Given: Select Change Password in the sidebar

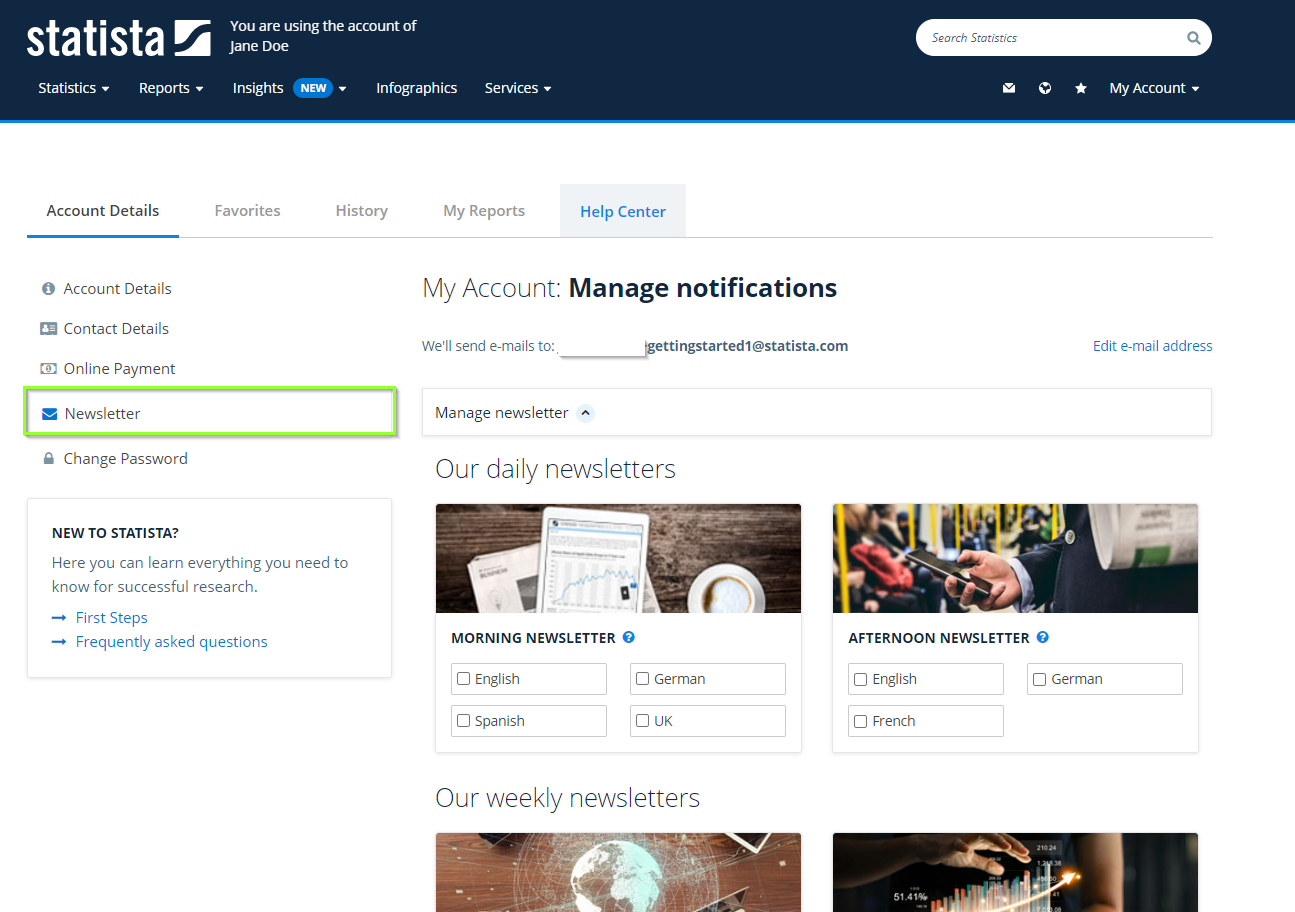Looking at the screenshot, I should (x=126, y=459).
